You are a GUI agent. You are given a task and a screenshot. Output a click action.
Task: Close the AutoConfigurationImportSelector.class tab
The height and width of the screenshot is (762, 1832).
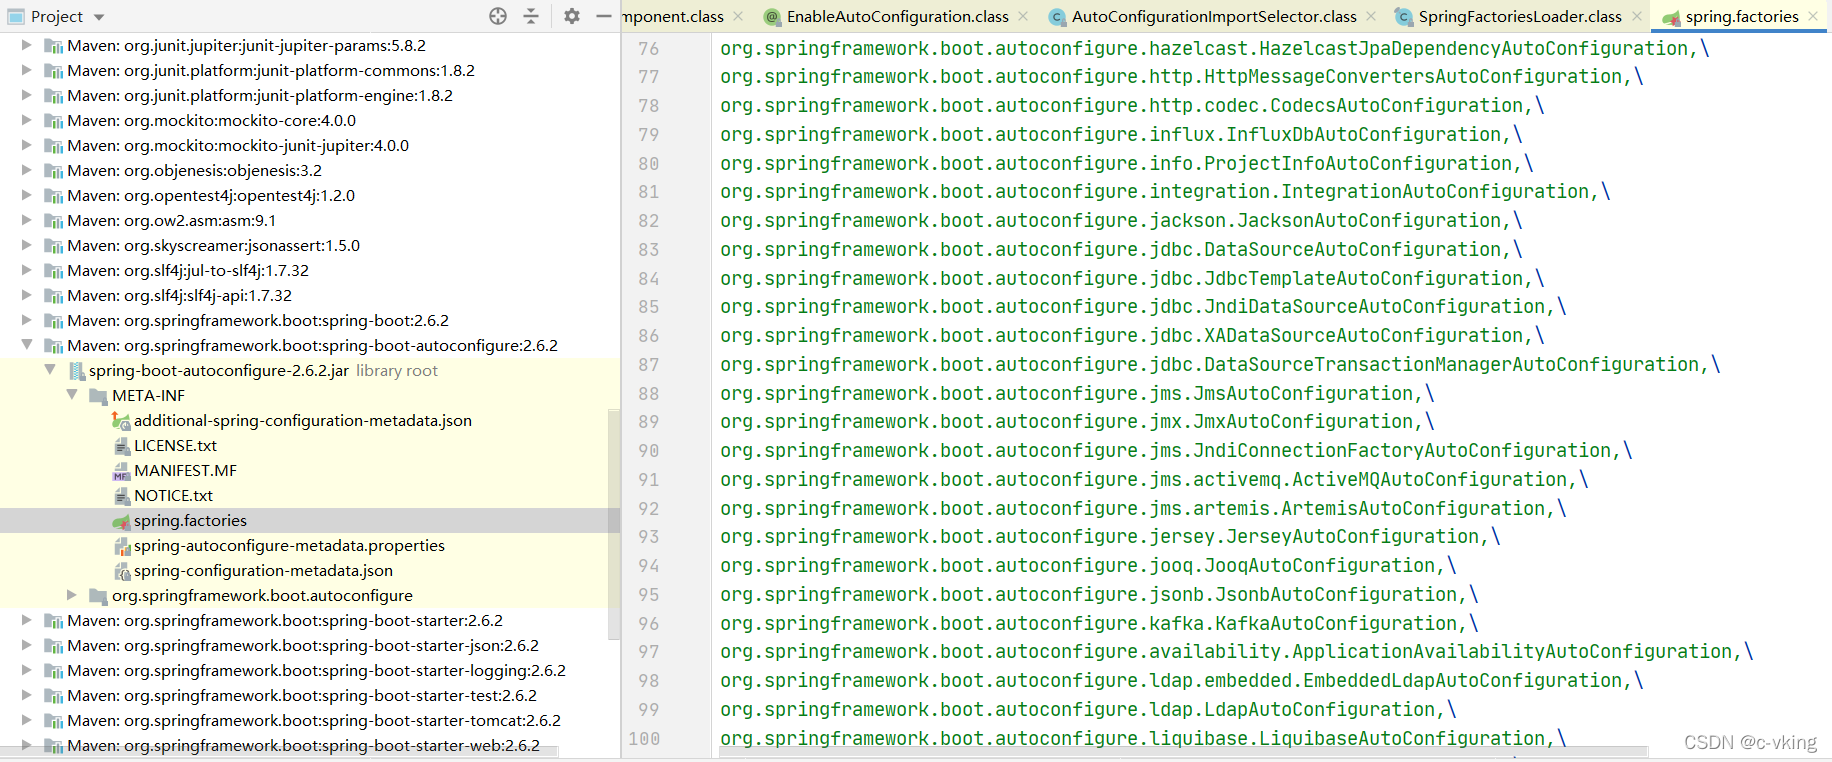[1371, 16]
